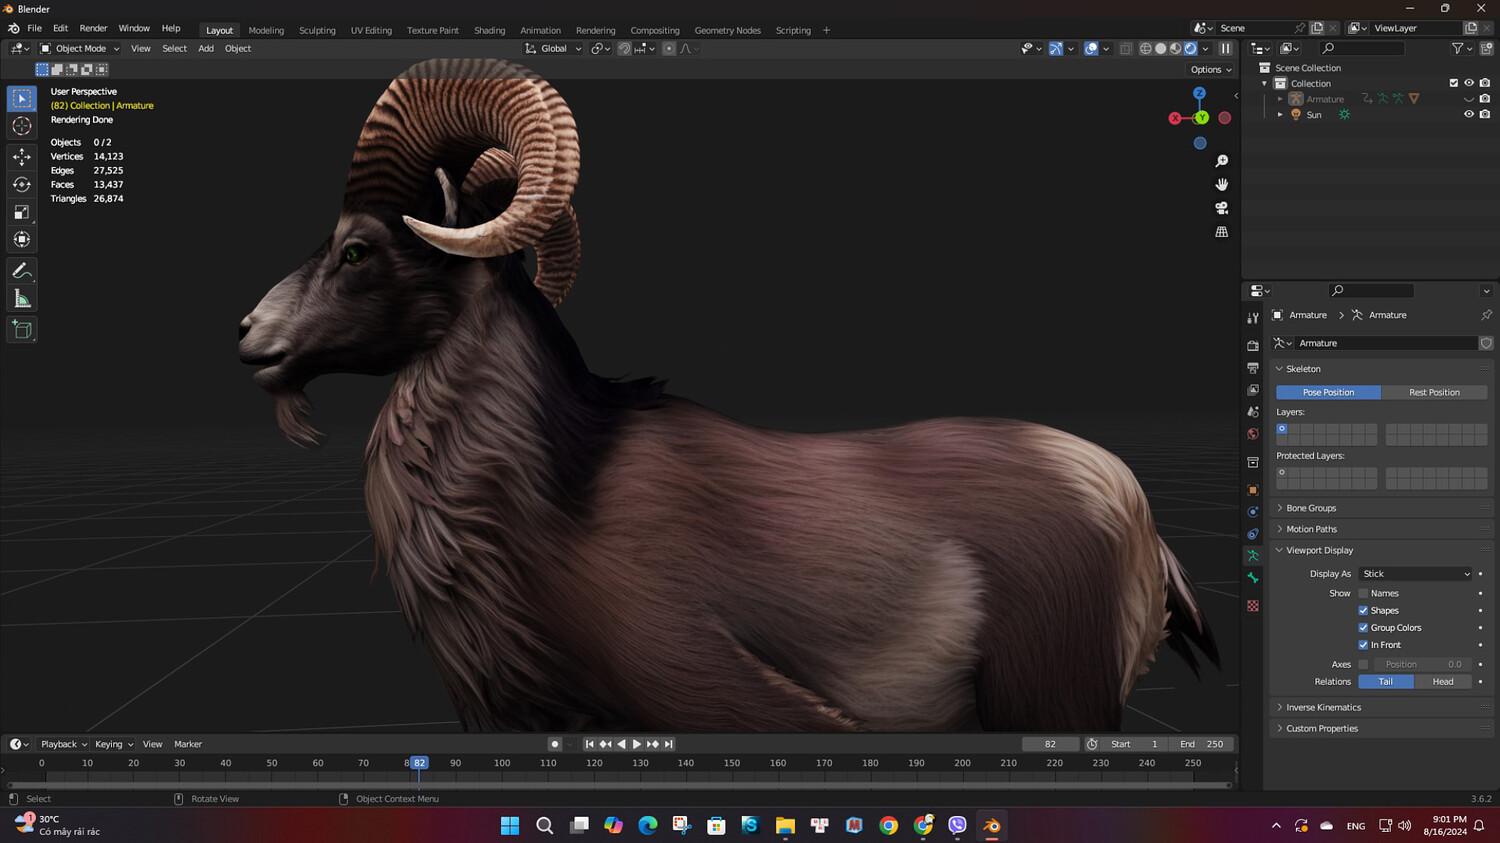Uncheck the Group Colors option

pos(1363,628)
